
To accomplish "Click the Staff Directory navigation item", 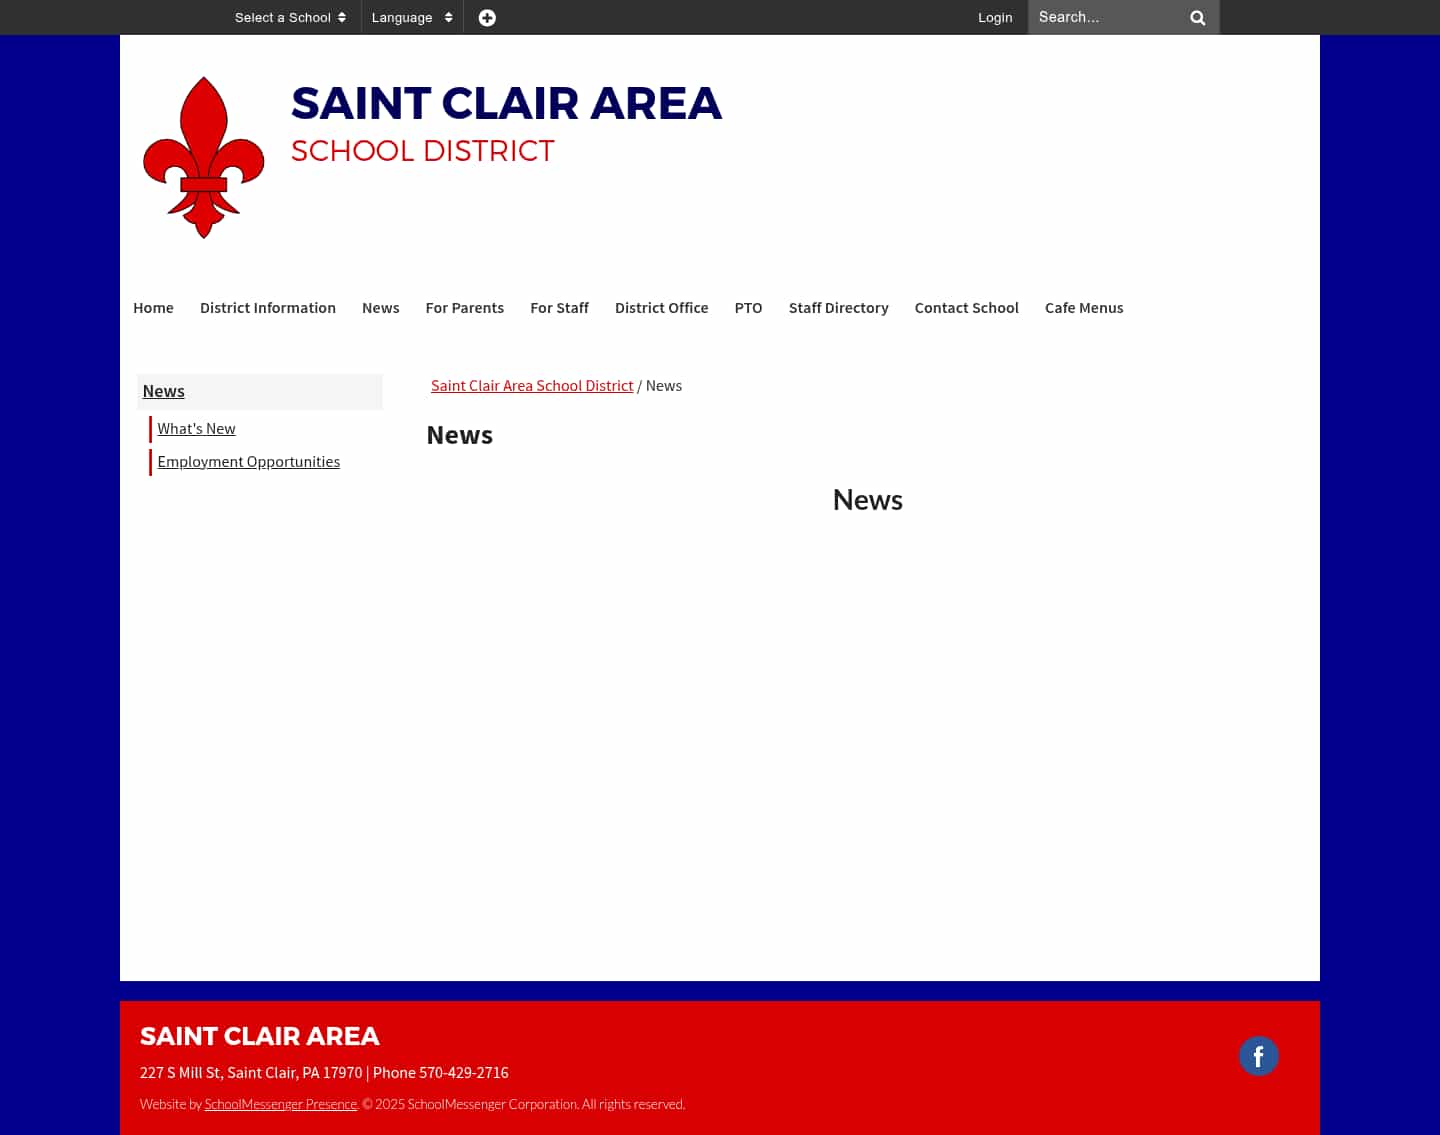I will tap(838, 308).
